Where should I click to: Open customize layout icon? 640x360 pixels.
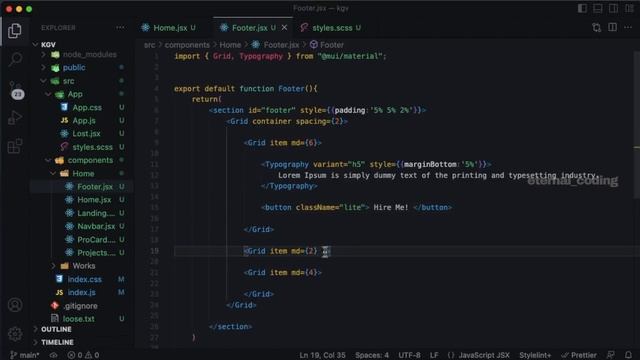(629, 9)
